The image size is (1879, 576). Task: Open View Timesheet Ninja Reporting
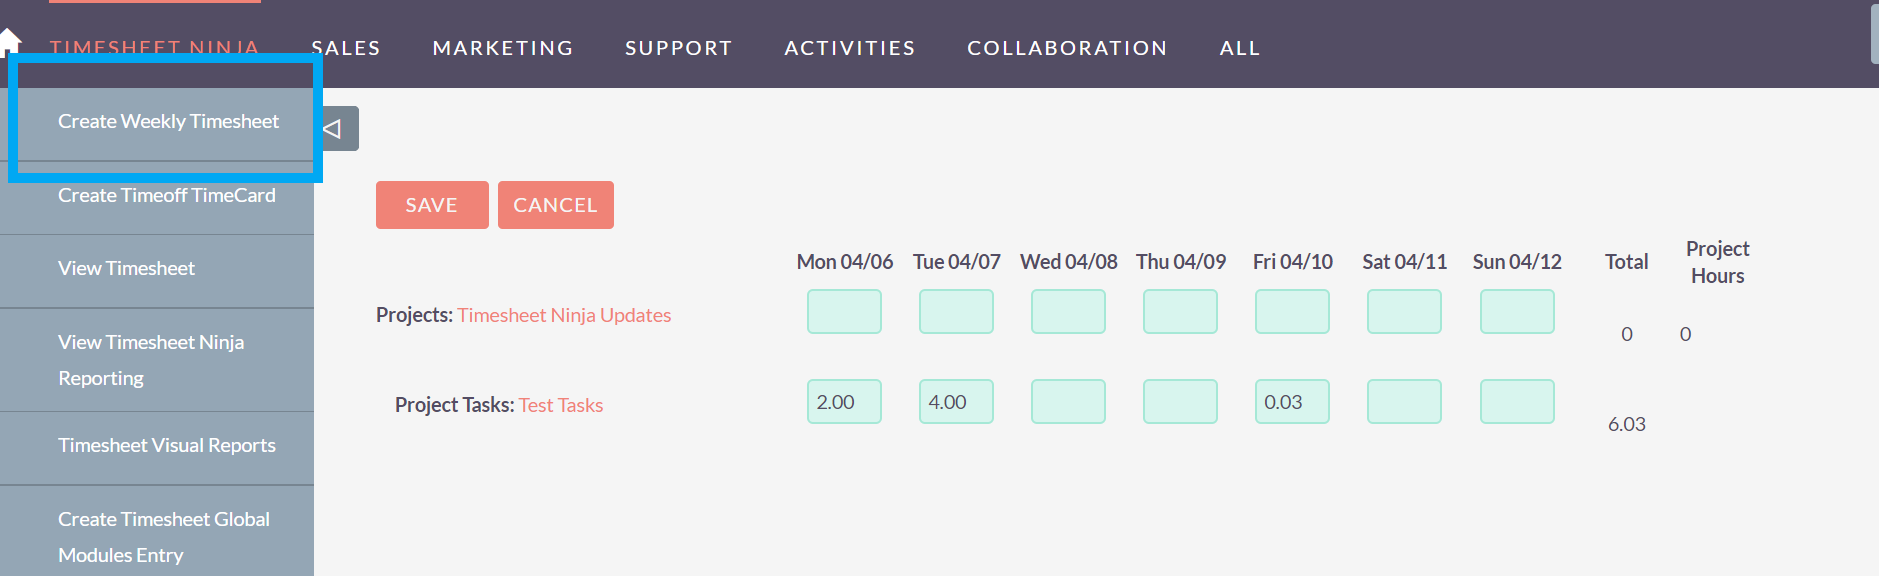151,360
